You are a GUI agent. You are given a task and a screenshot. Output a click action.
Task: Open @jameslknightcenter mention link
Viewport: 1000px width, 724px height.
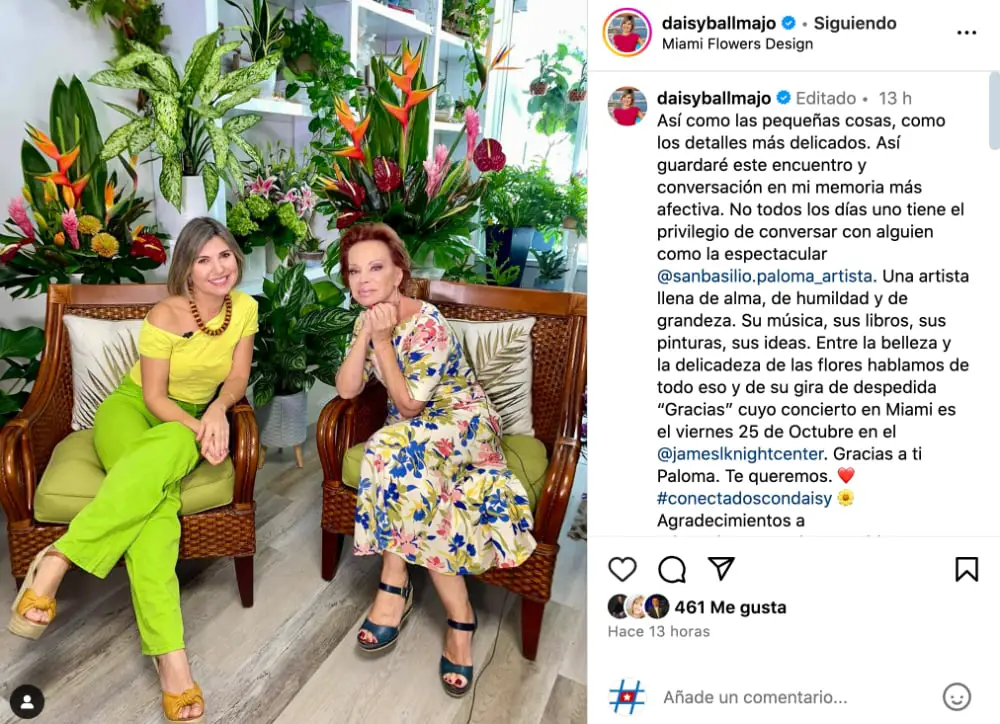coord(742,454)
